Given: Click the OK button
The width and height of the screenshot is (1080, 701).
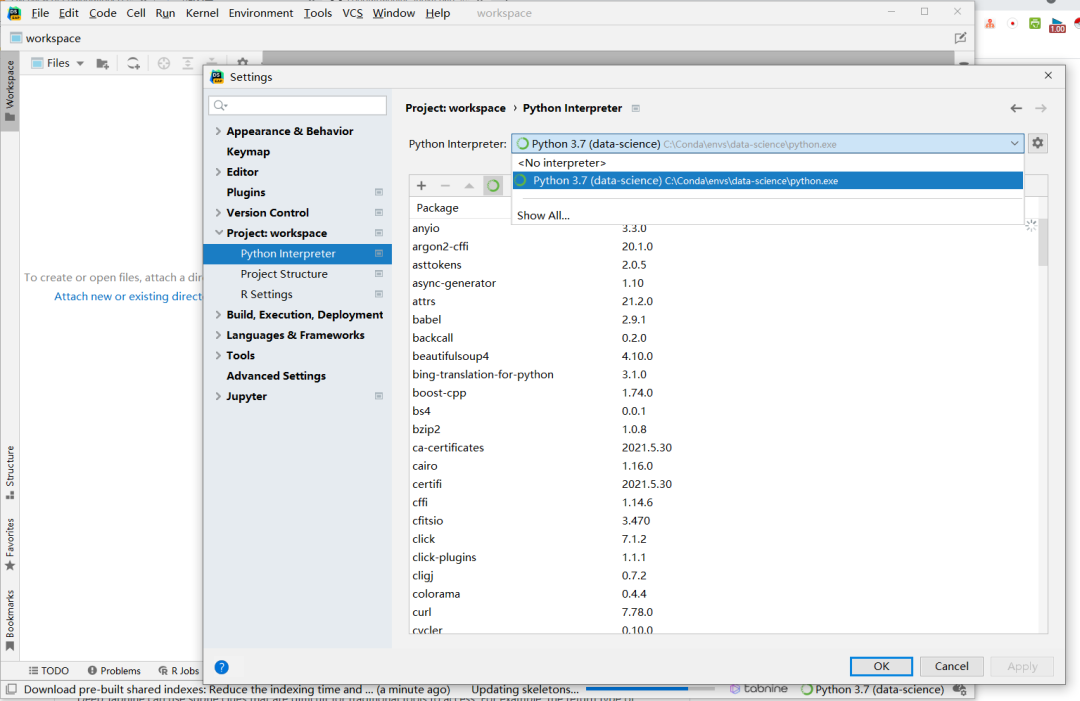Looking at the screenshot, I should click(880, 666).
